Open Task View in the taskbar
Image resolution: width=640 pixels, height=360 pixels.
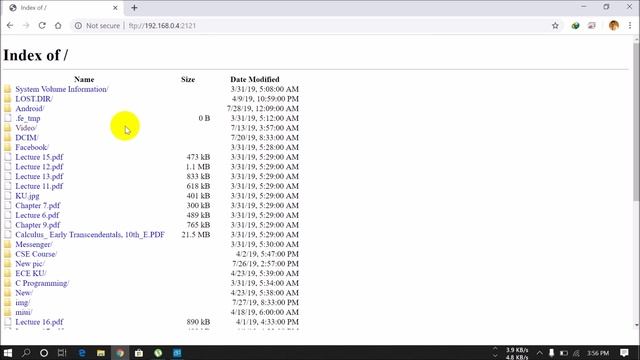[x=62, y=353]
